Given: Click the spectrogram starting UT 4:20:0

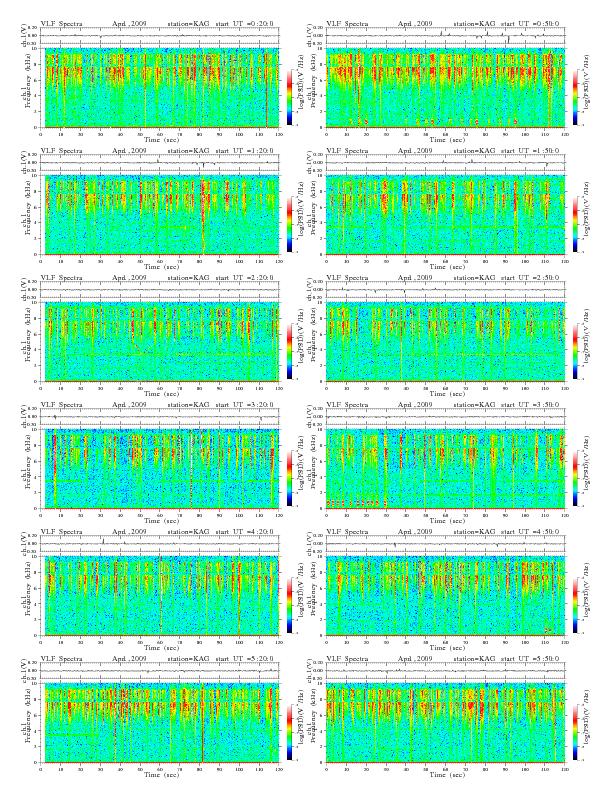Looking at the screenshot, I should (x=160, y=596).
